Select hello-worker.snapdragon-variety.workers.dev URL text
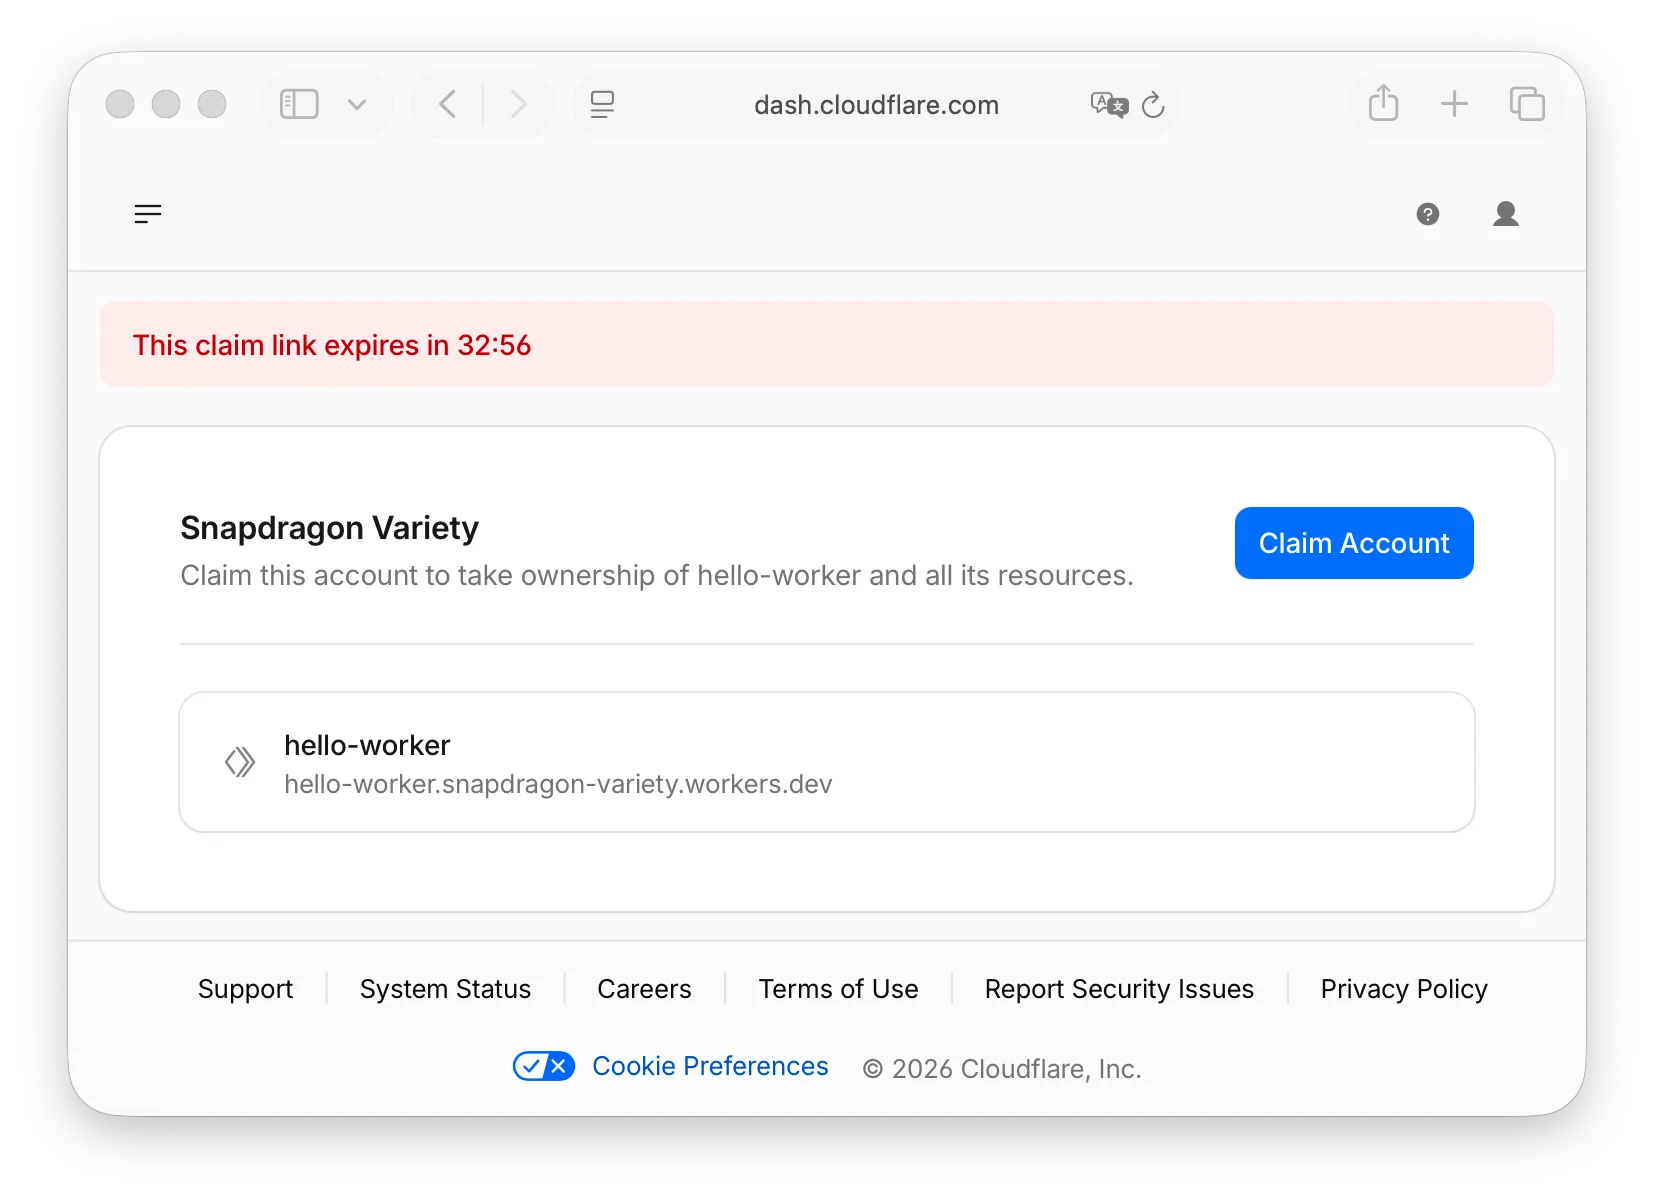 point(558,784)
